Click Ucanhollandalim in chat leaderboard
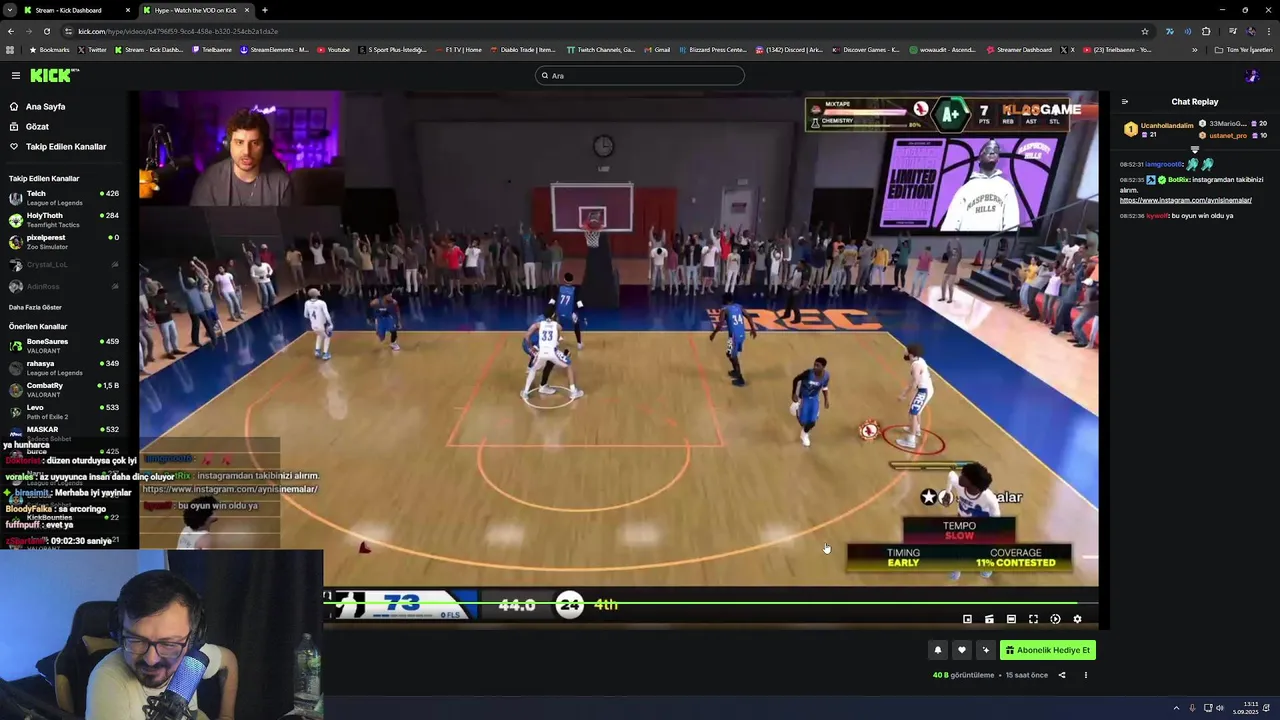This screenshot has height=720, width=1280. click(x=1167, y=126)
